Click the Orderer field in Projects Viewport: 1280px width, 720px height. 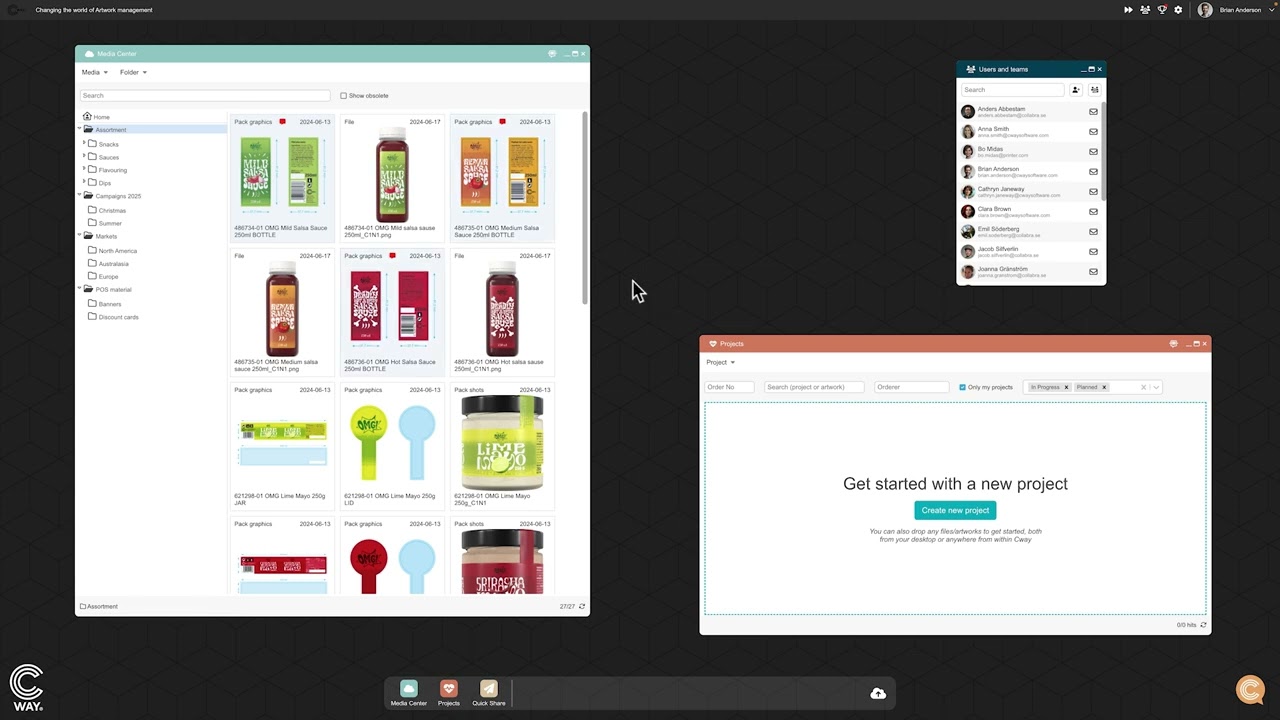coord(911,387)
